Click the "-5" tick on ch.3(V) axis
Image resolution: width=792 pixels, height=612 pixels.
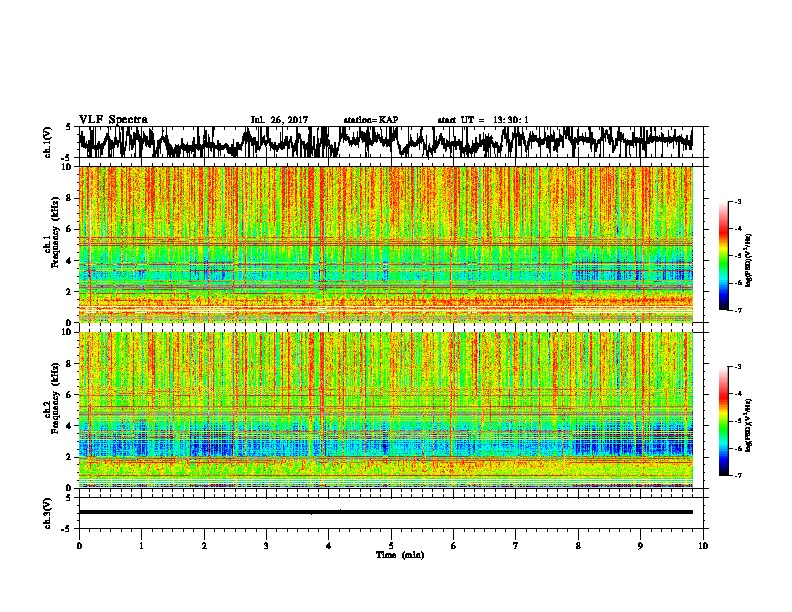(68, 529)
